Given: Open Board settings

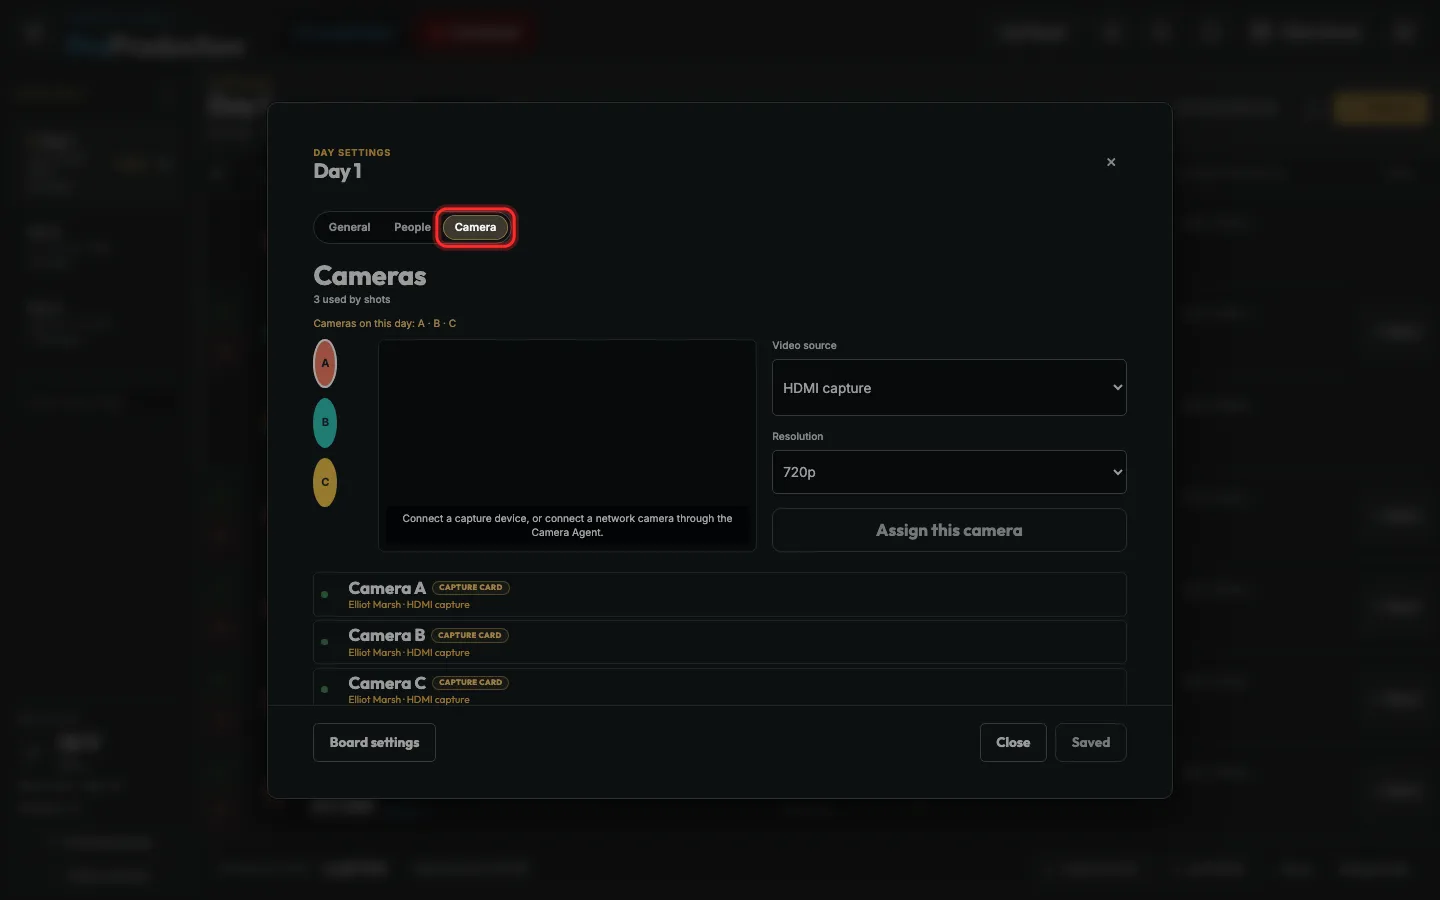Looking at the screenshot, I should (374, 742).
